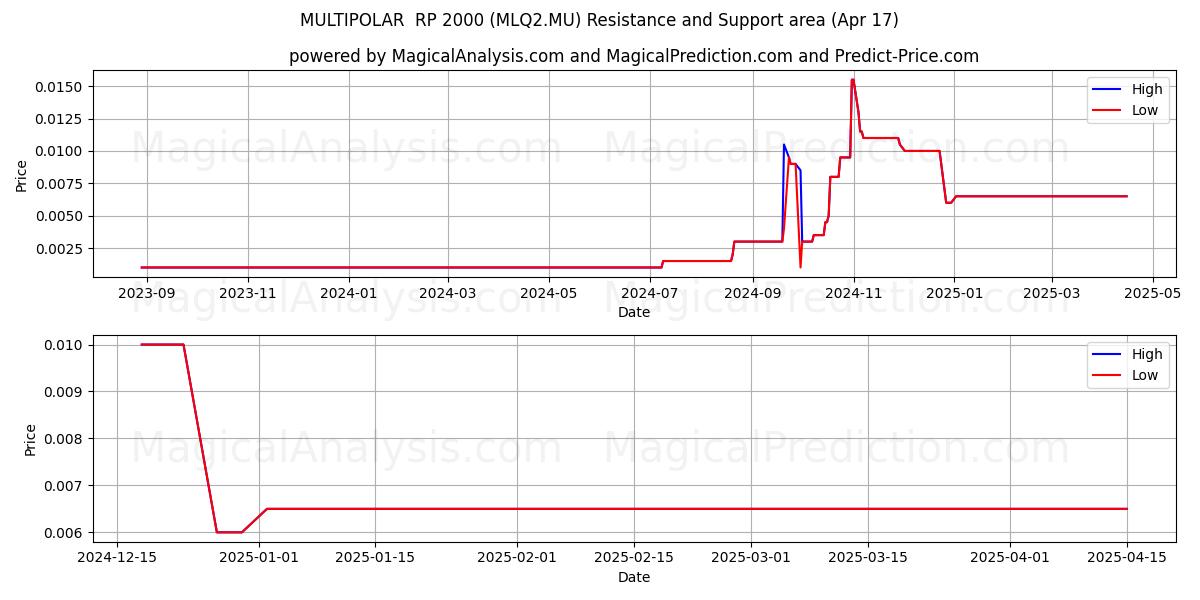Click the 2023-11 tick label
The width and height of the screenshot is (1200, 600).
pyautogui.click(x=248, y=293)
